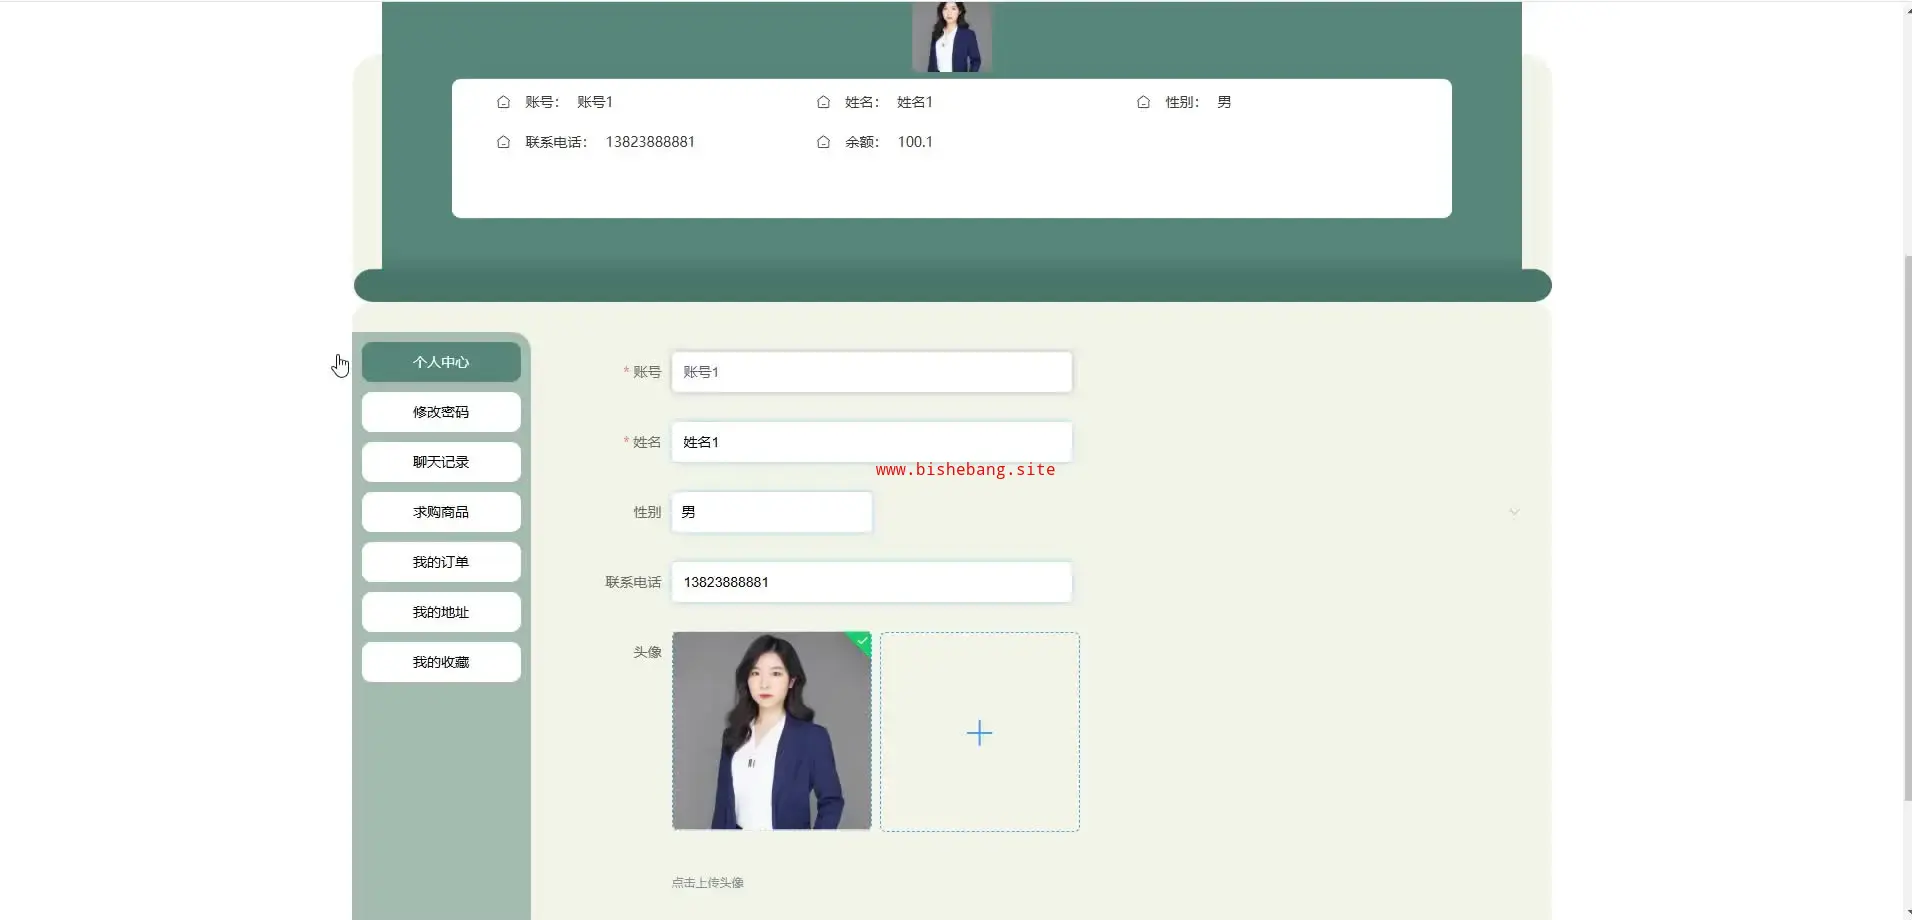The height and width of the screenshot is (920, 1912).
Task: Select 求购商品 in the sidebar
Action: tap(441, 512)
